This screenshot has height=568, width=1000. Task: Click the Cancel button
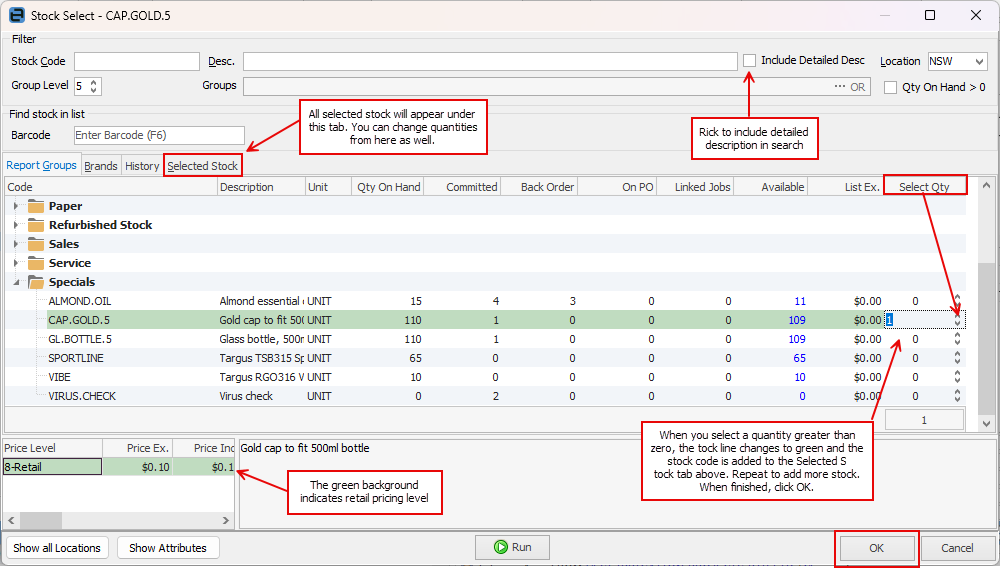(x=957, y=548)
